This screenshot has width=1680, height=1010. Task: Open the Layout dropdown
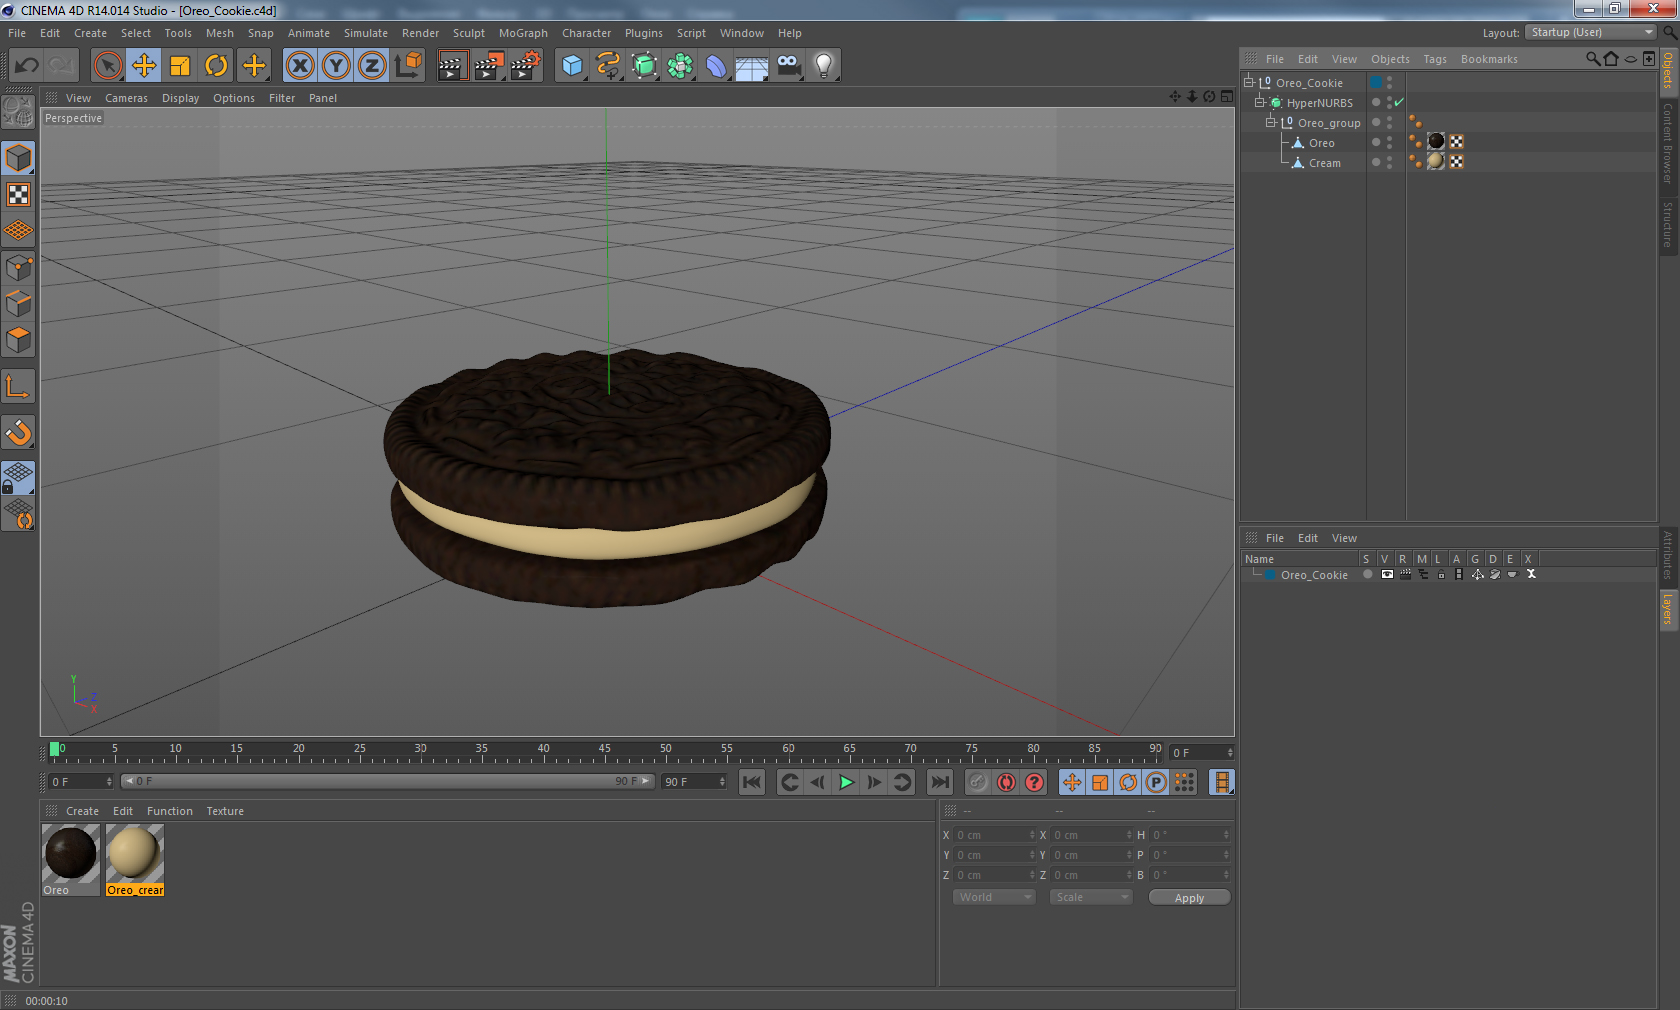1591,32
